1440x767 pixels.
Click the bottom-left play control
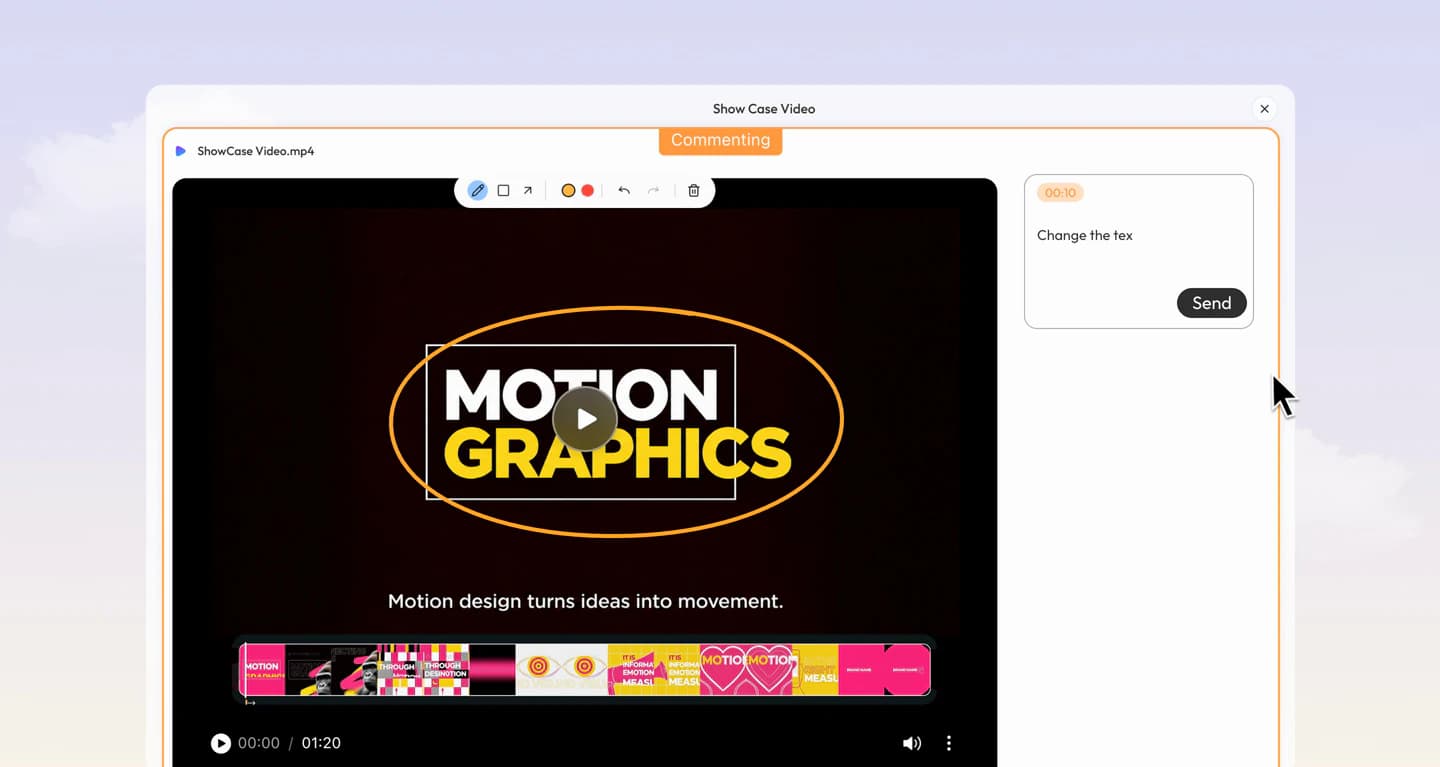coord(220,743)
